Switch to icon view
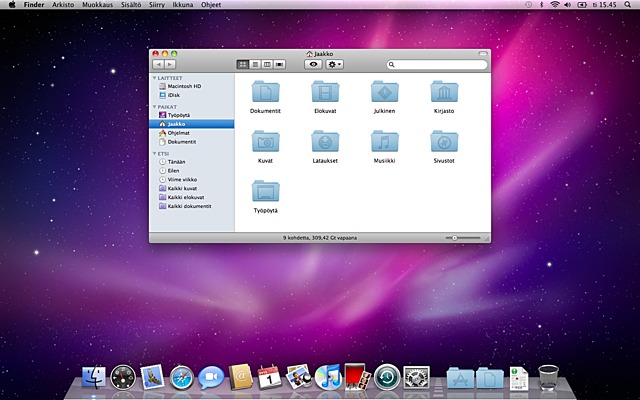The width and height of the screenshot is (640, 400). pos(243,64)
